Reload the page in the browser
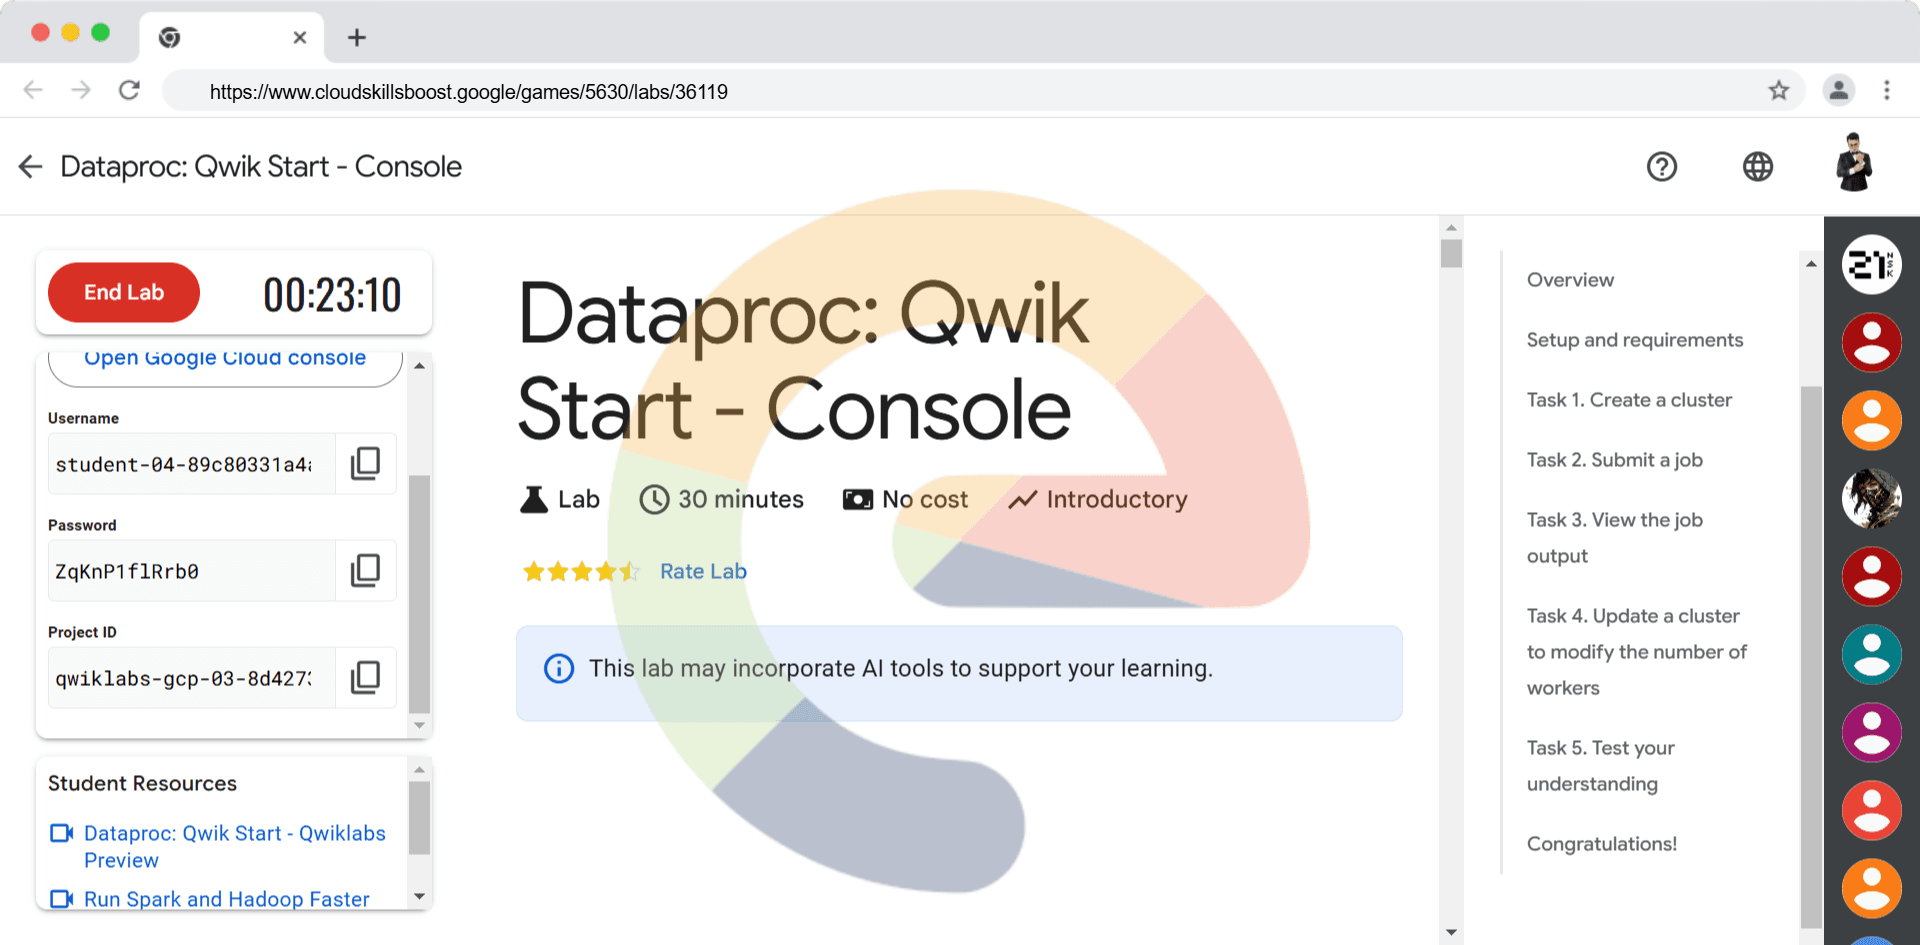This screenshot has height=945, width=1920. [129, 91]
